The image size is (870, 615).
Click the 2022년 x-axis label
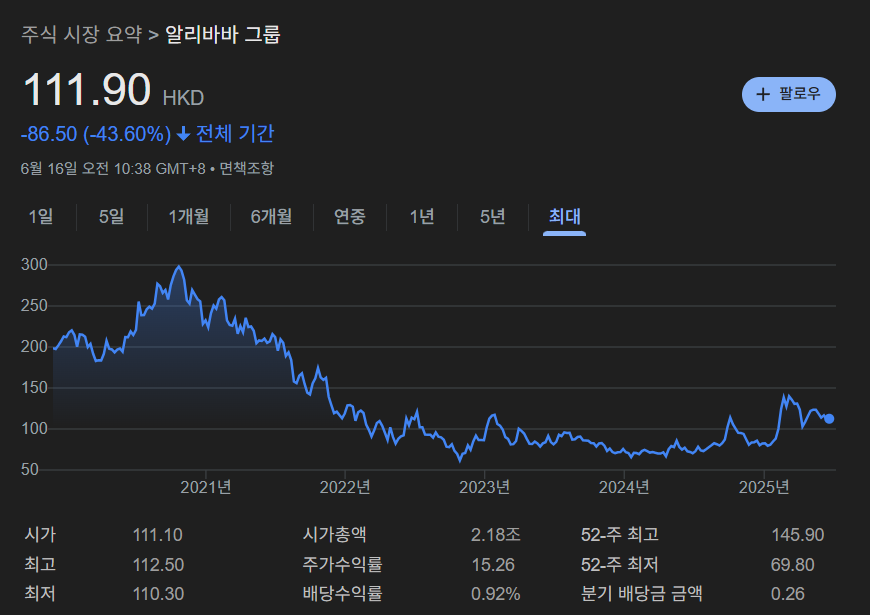(345, 487)
